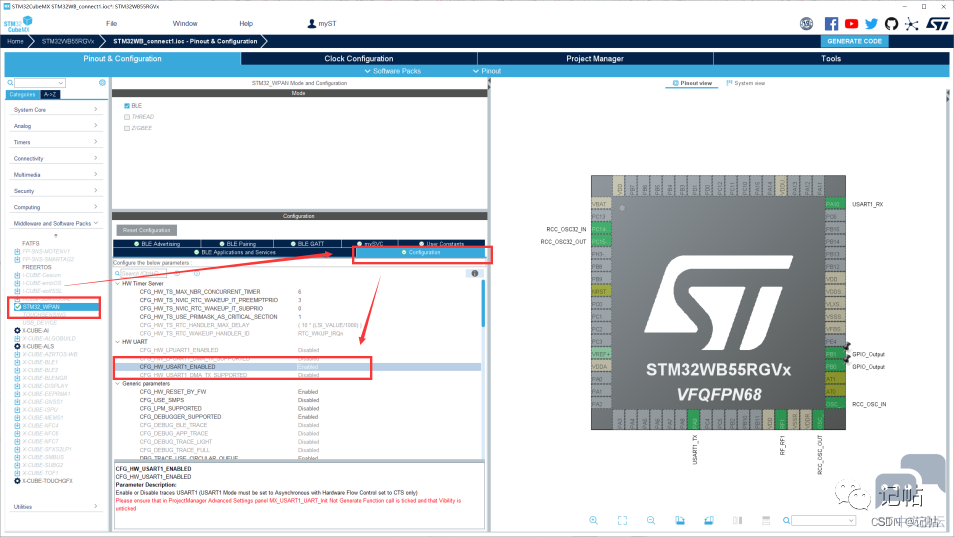Open the GitHub icon in header

[891, 24]
